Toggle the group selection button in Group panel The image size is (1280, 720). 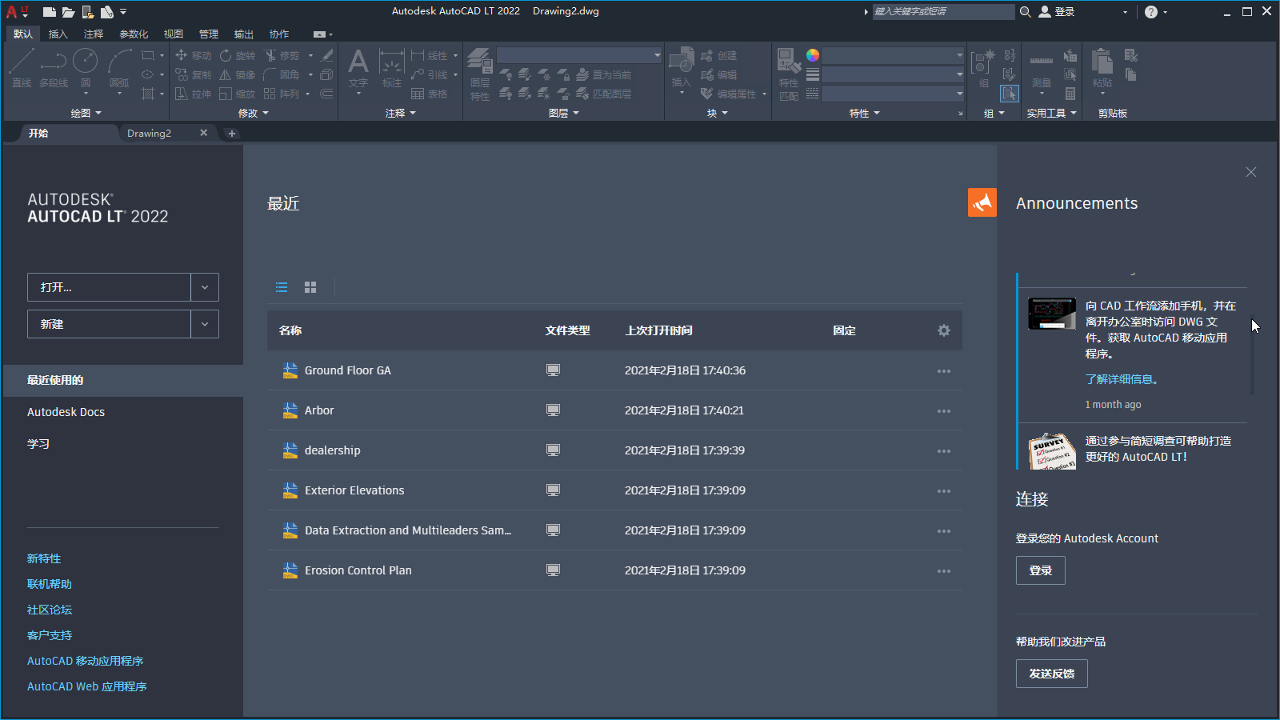[x=1009, y=94]
